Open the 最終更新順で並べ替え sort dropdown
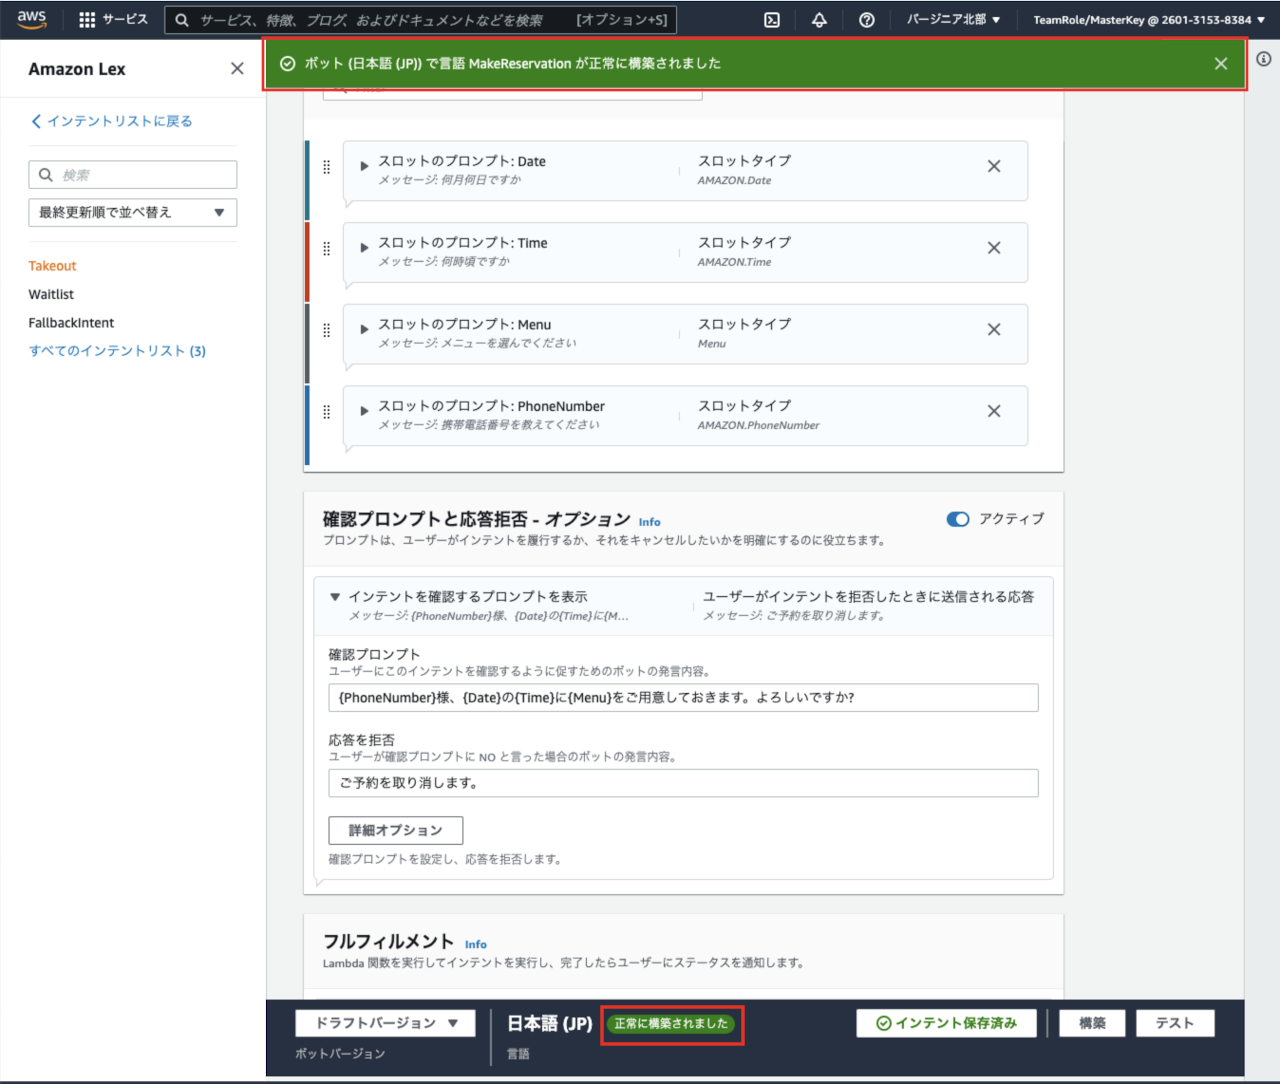 pos(133,213)
